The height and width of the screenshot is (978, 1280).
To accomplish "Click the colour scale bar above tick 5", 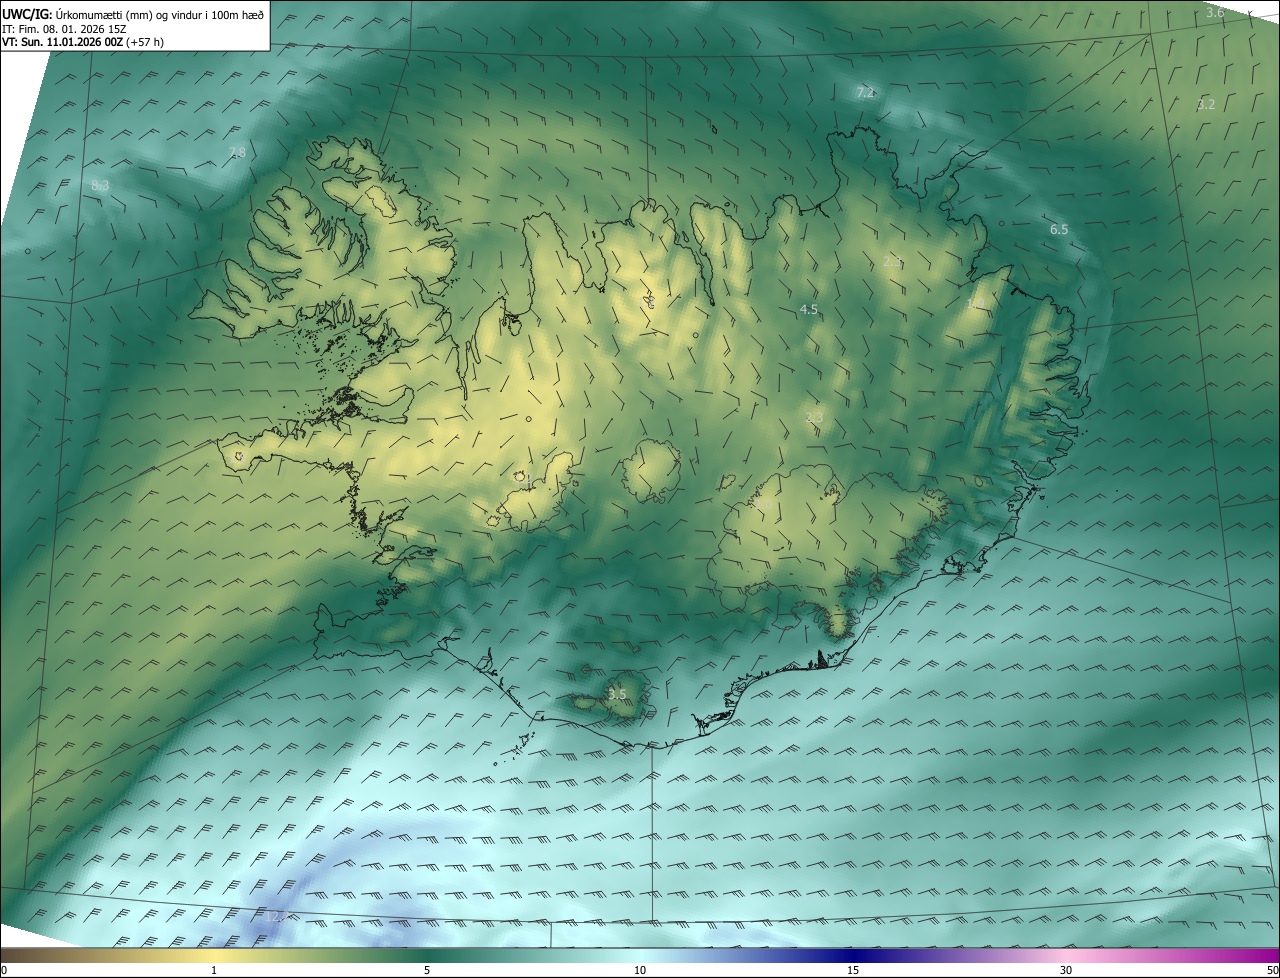I will coord(427,956).
